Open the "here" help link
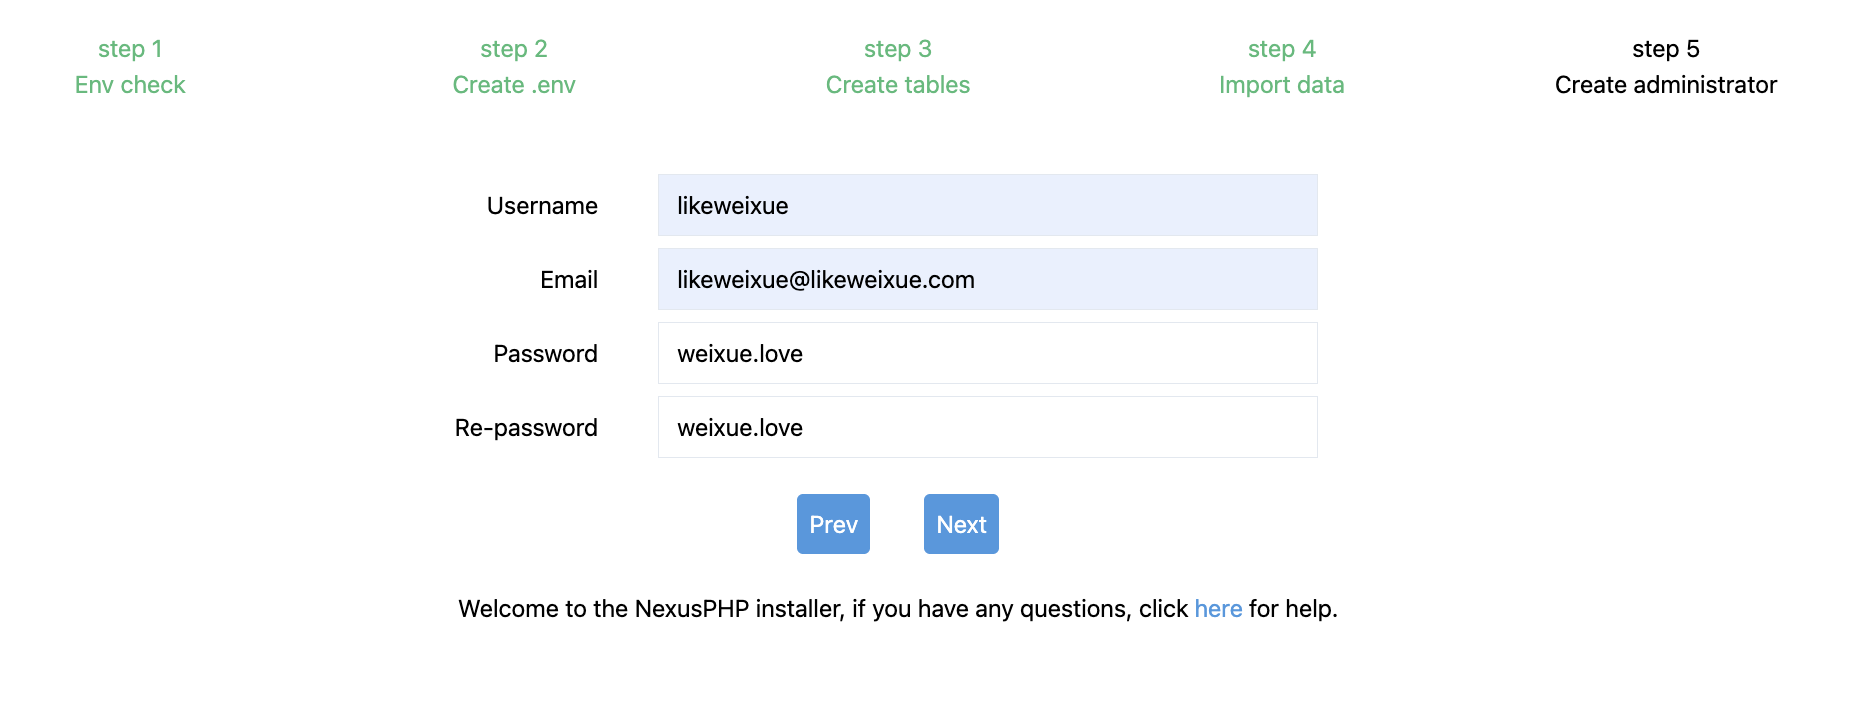Viewport: 1872px width, 722px height. point(1217,609)
